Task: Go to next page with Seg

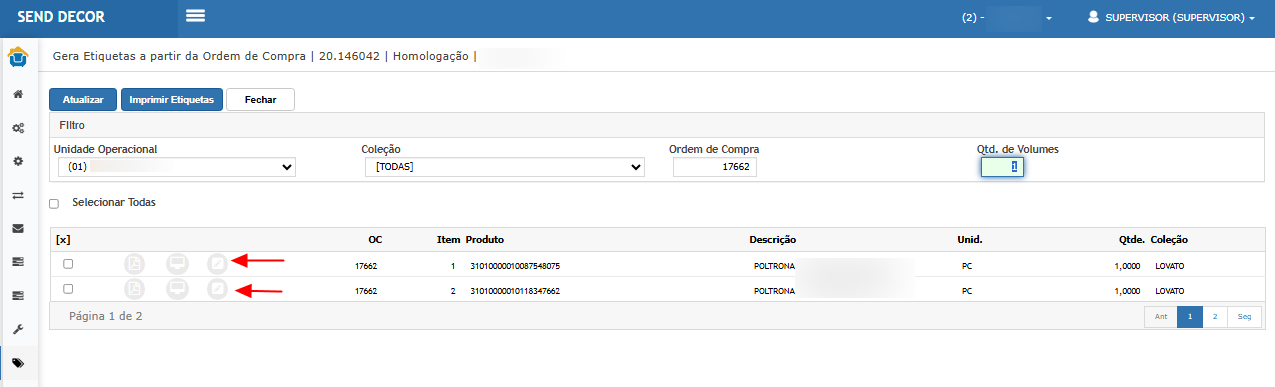Action: 1245,316
